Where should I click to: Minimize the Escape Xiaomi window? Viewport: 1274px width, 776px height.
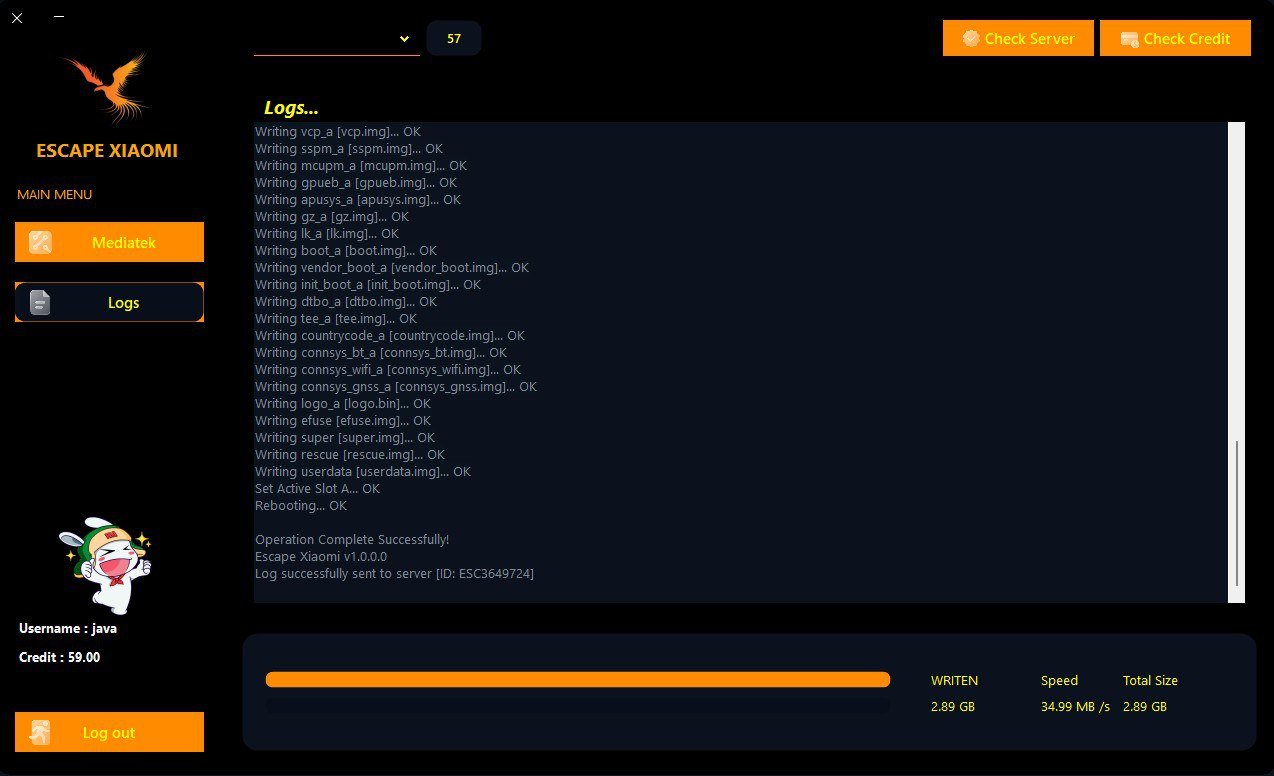pyautogui.click(x=59, y=17)
